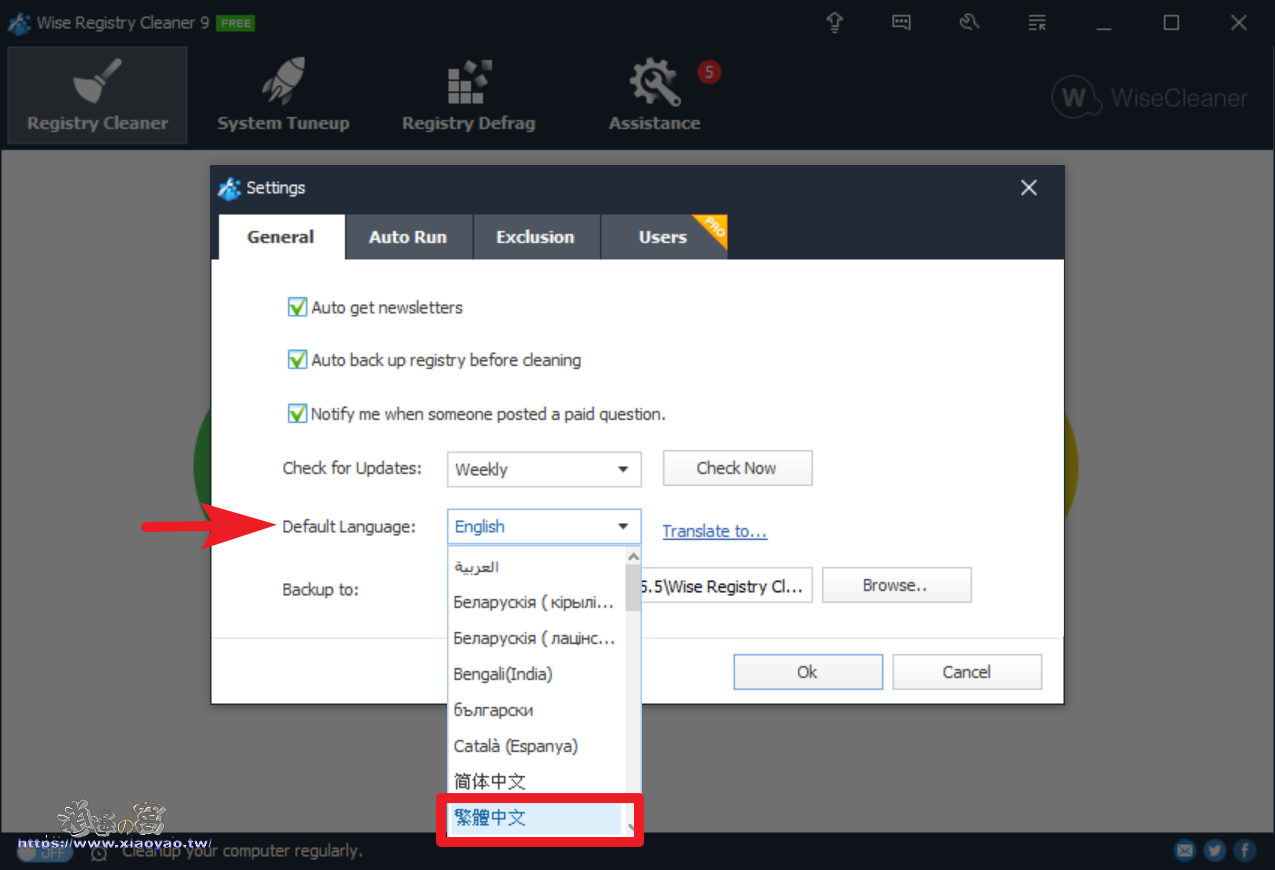Switch to the Exclusion tab

(535, 237)
